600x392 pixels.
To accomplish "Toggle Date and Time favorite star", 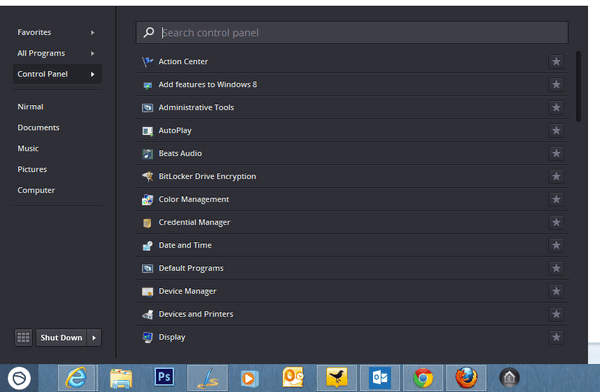I will [556, 245].
